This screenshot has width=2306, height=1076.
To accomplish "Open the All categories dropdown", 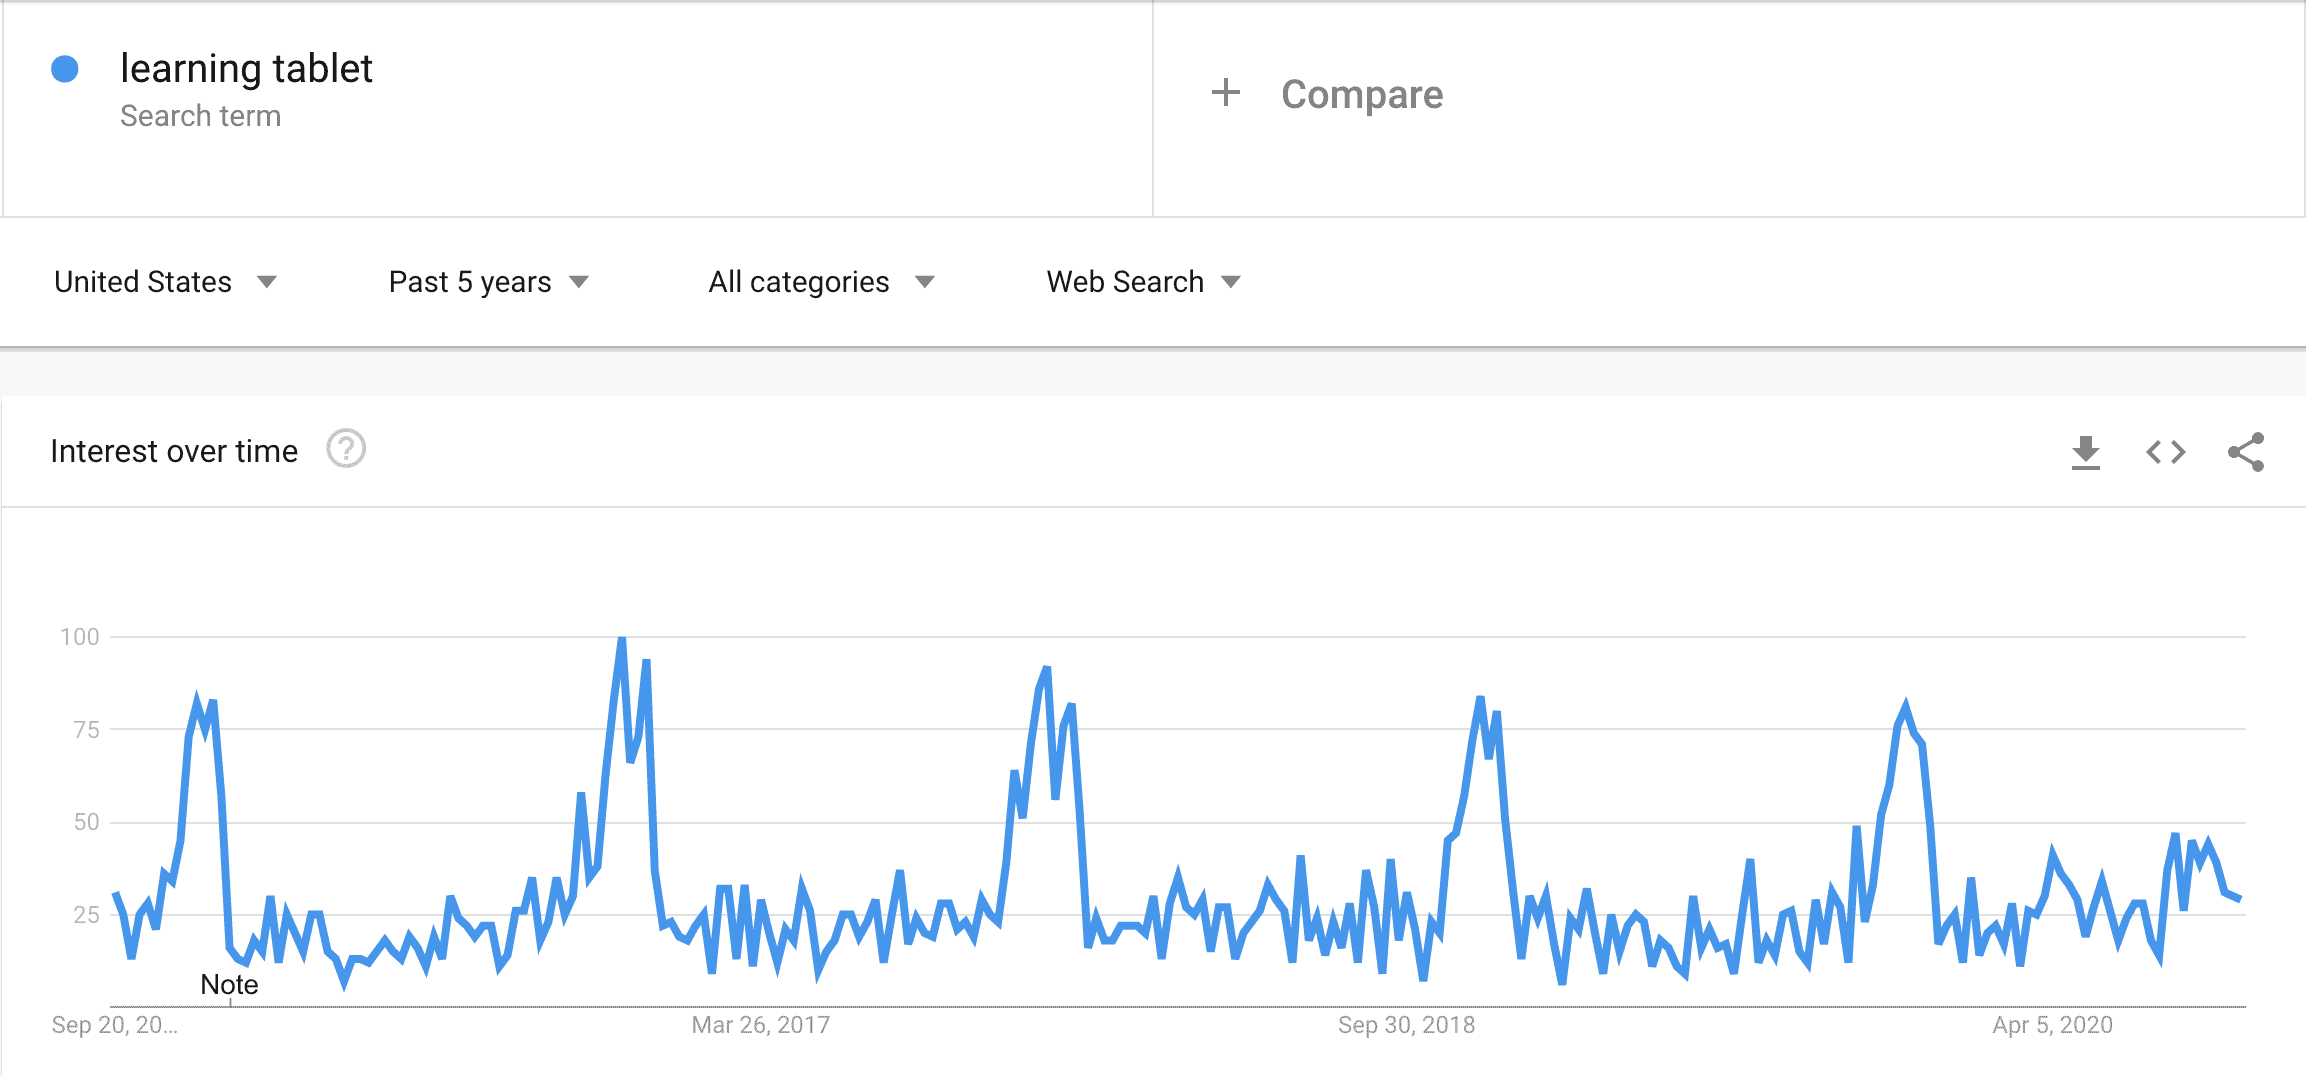I will click(x=820, y=282).
